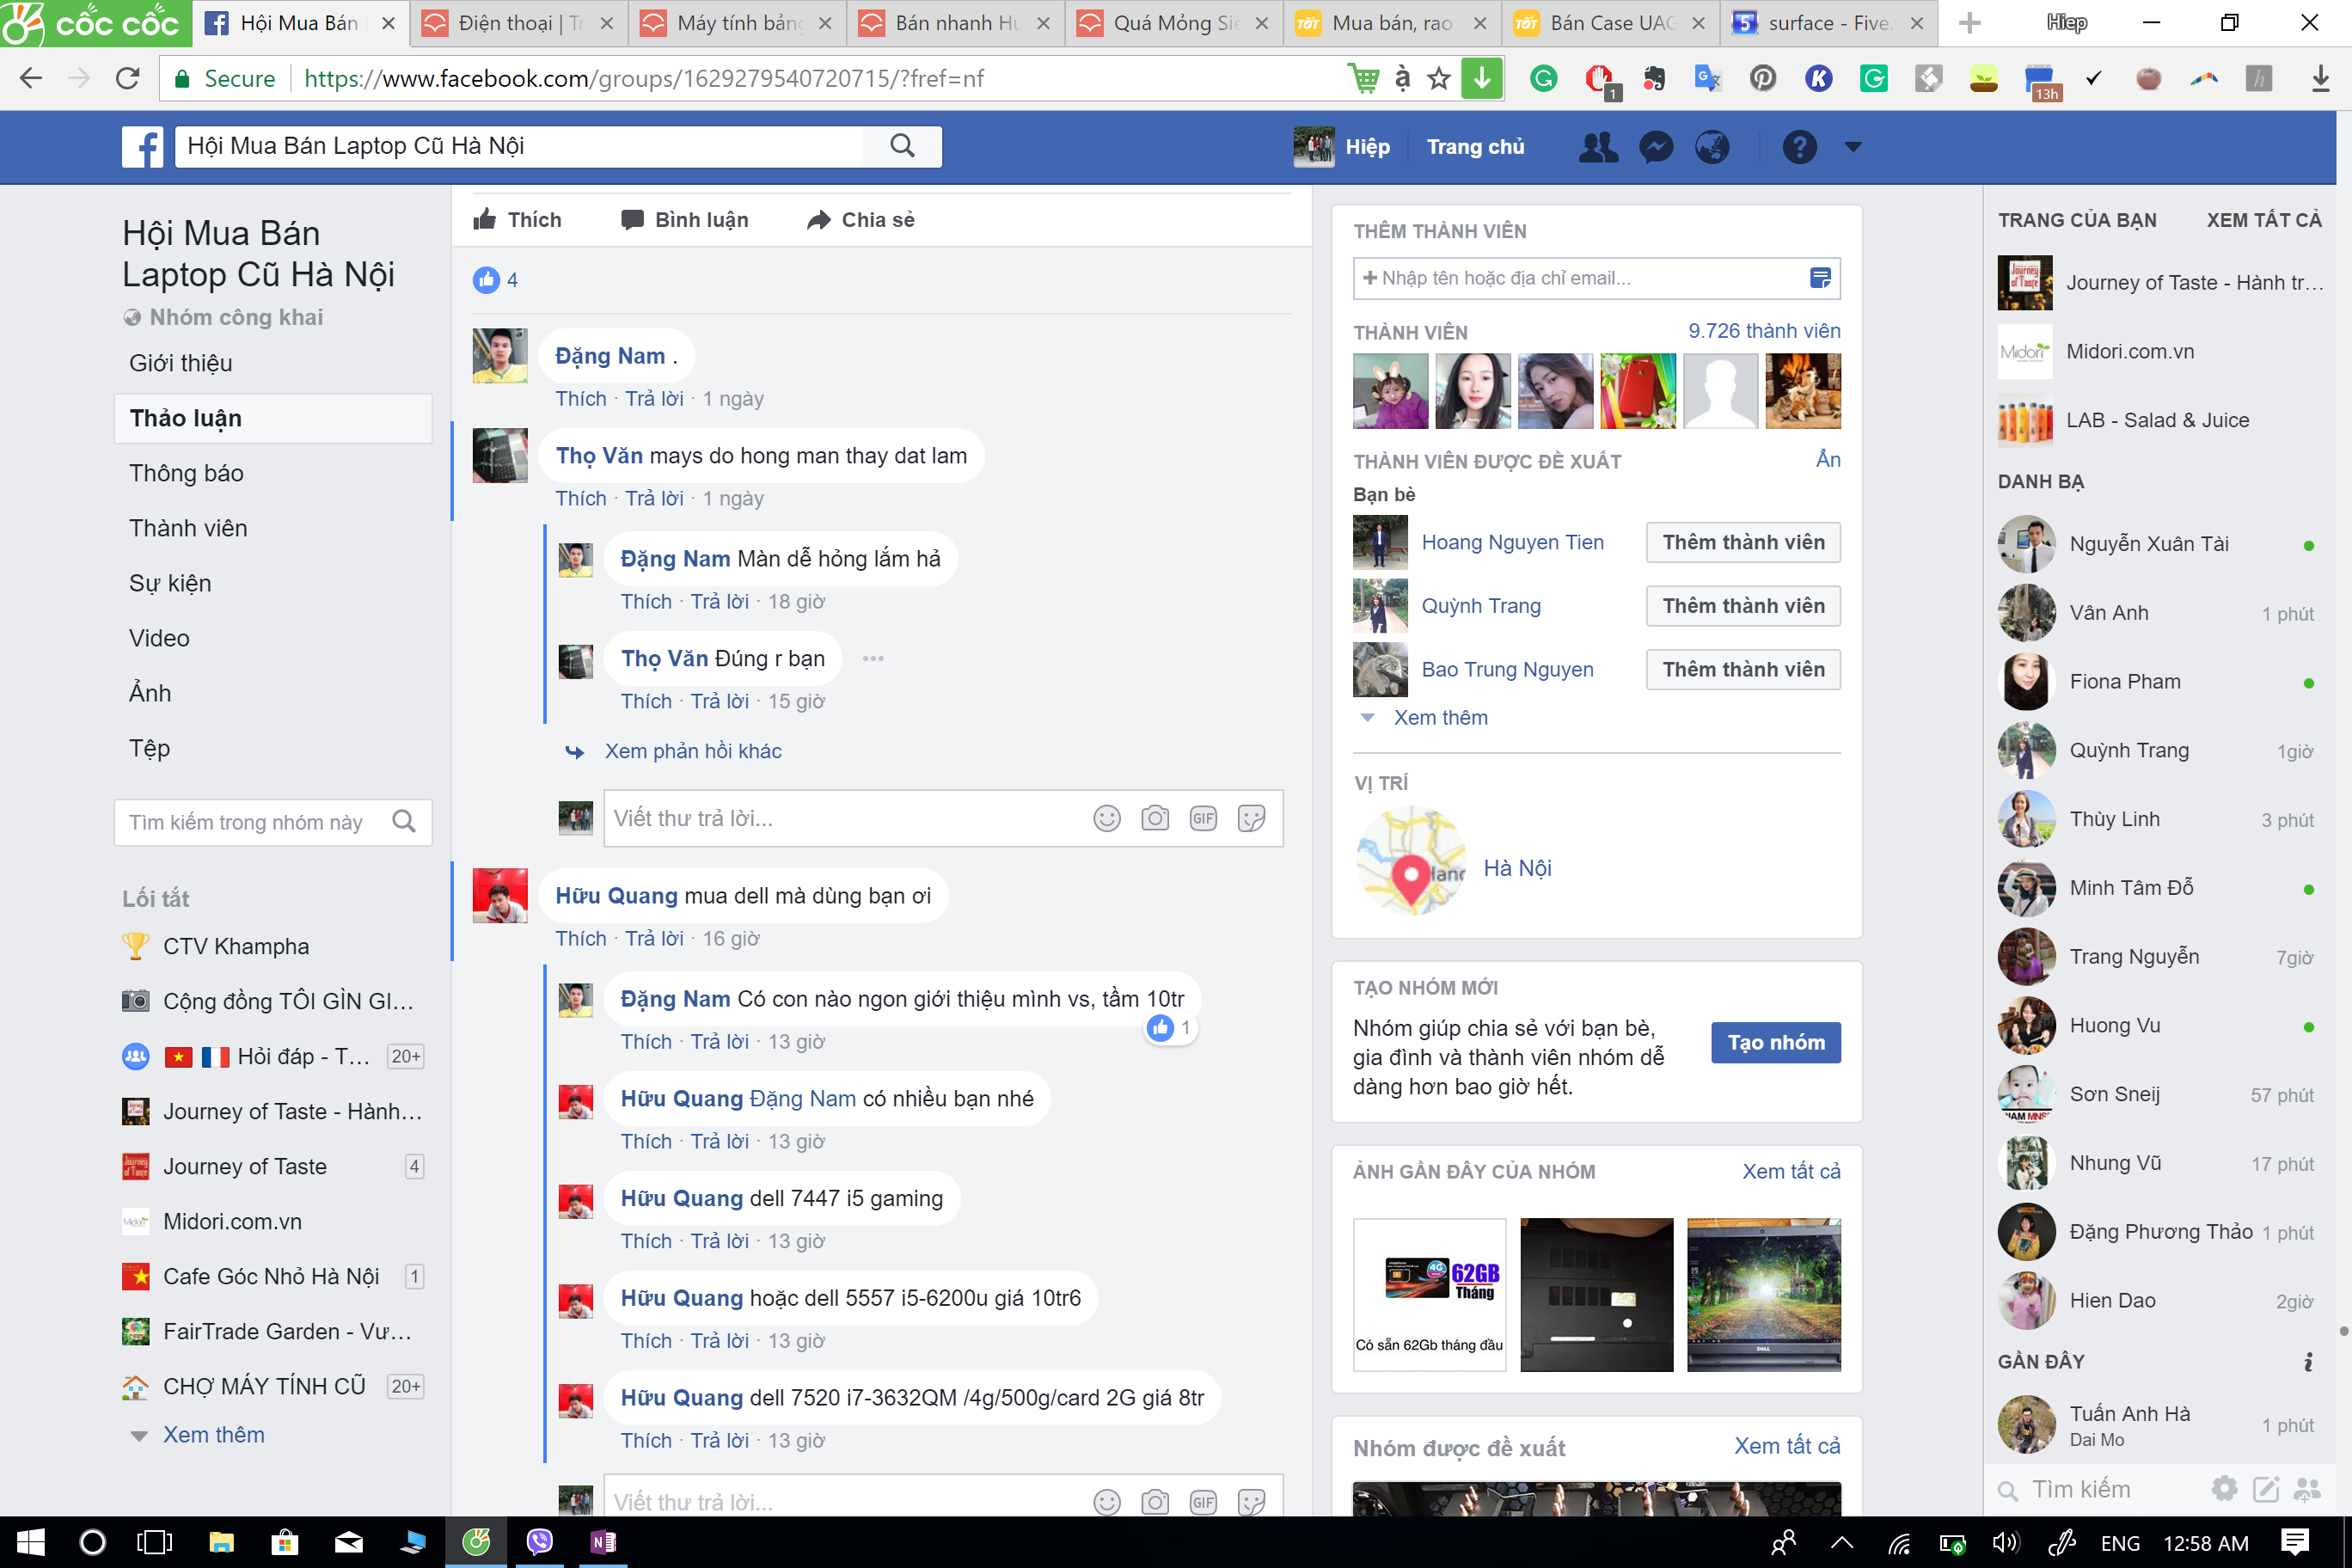Open the account dropdown arrow in blue bar
2352x1568 pixels.
[x=1853, y=147]
